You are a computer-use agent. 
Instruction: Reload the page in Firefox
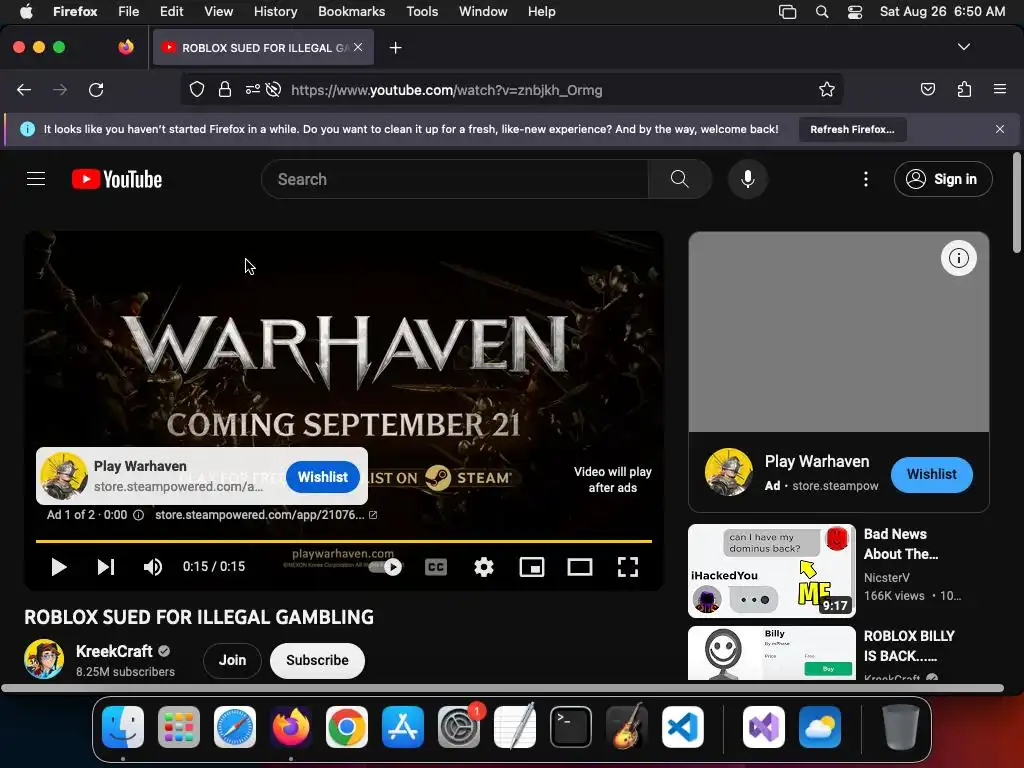pos(96,90)
